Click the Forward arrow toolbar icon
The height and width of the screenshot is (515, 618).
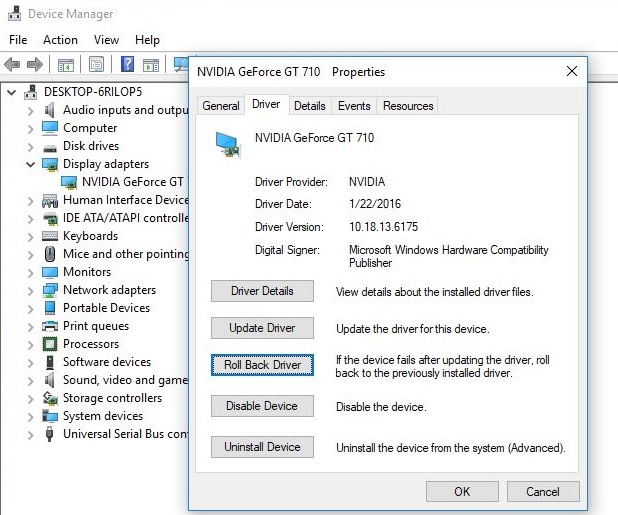(35, 64)
